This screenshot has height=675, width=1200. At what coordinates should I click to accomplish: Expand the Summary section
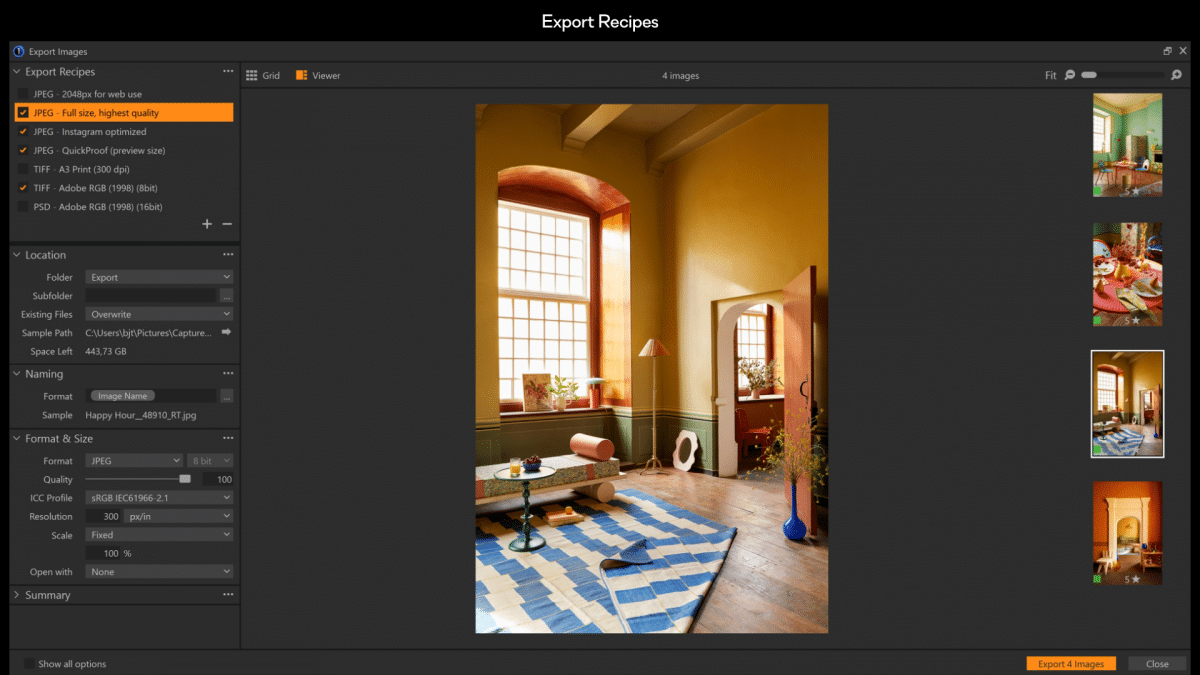[16, 594]
